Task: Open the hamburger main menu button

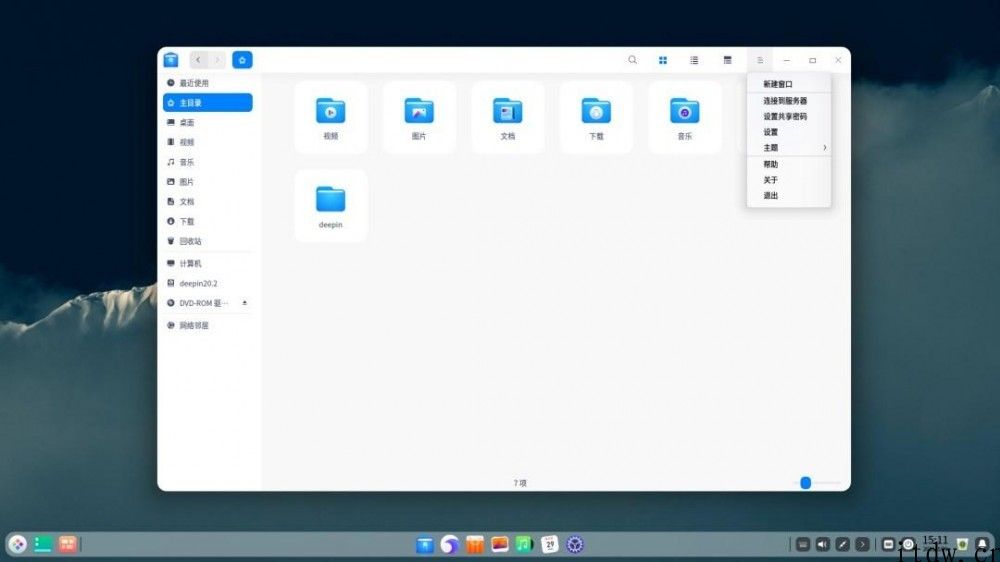Action: point(760,60)
